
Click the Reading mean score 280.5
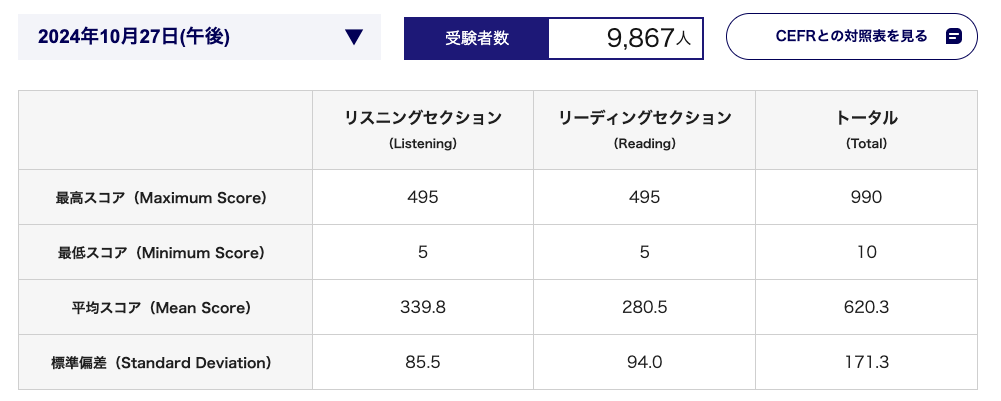pos(645,308)
